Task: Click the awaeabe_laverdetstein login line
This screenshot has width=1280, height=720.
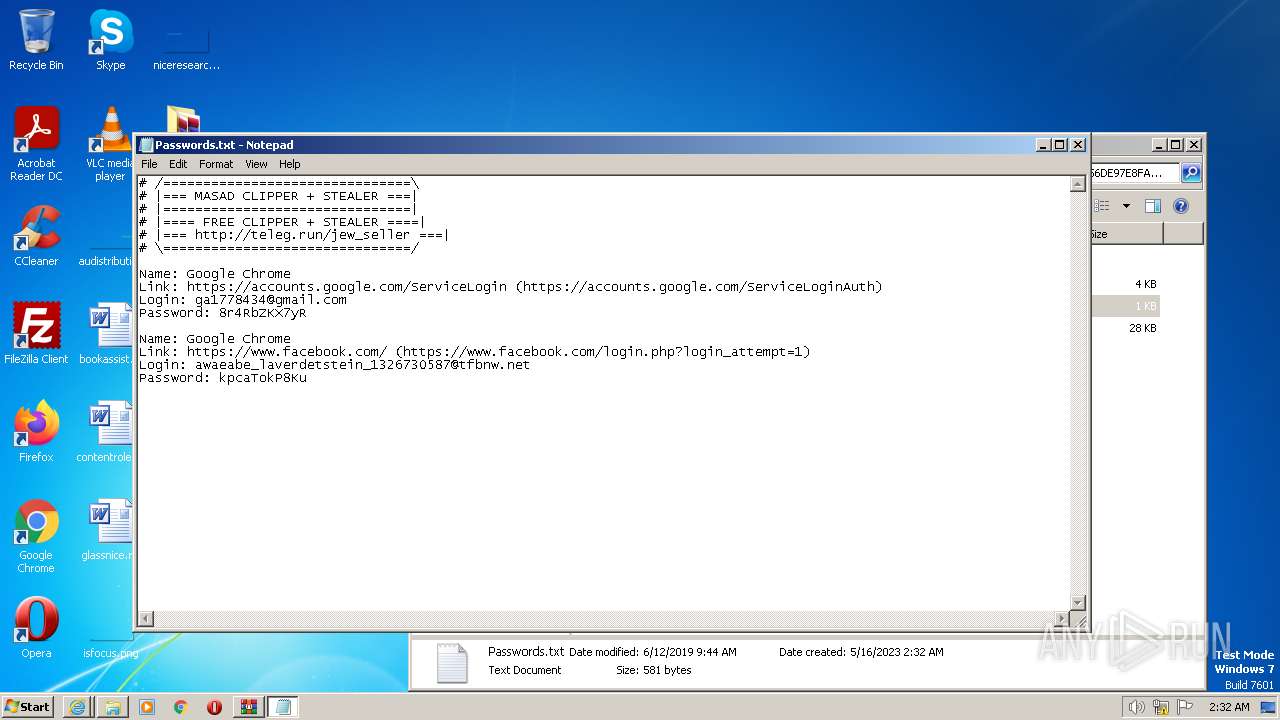Action: tap(335, 365)
